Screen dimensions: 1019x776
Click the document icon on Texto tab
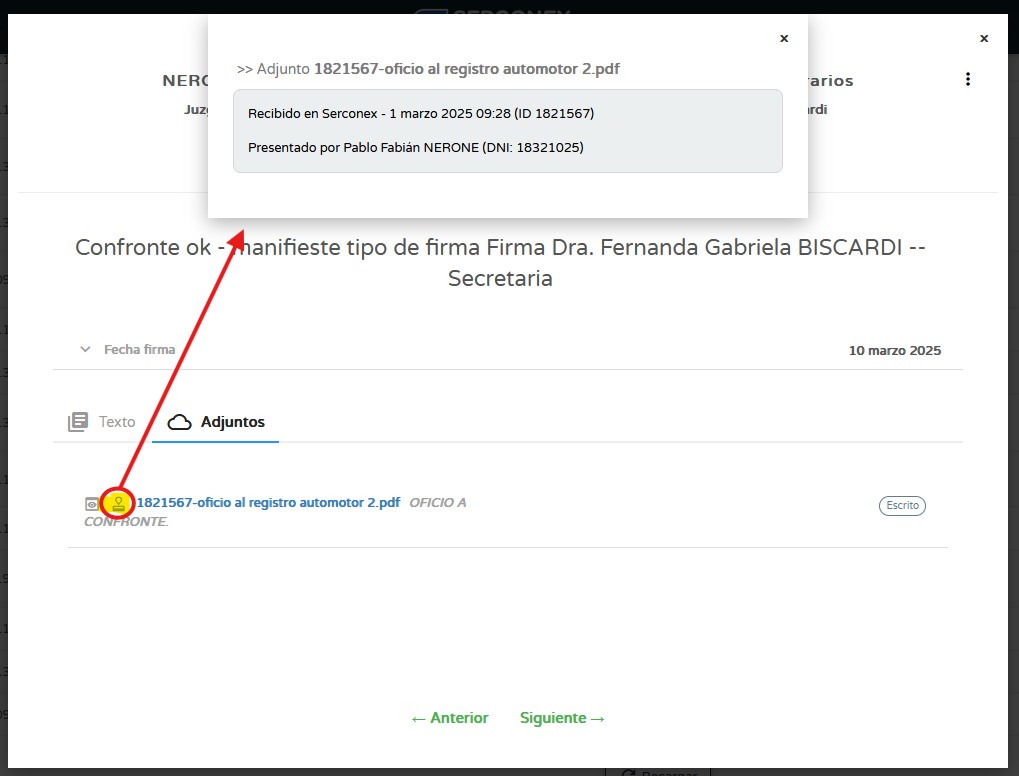point(78,422)
